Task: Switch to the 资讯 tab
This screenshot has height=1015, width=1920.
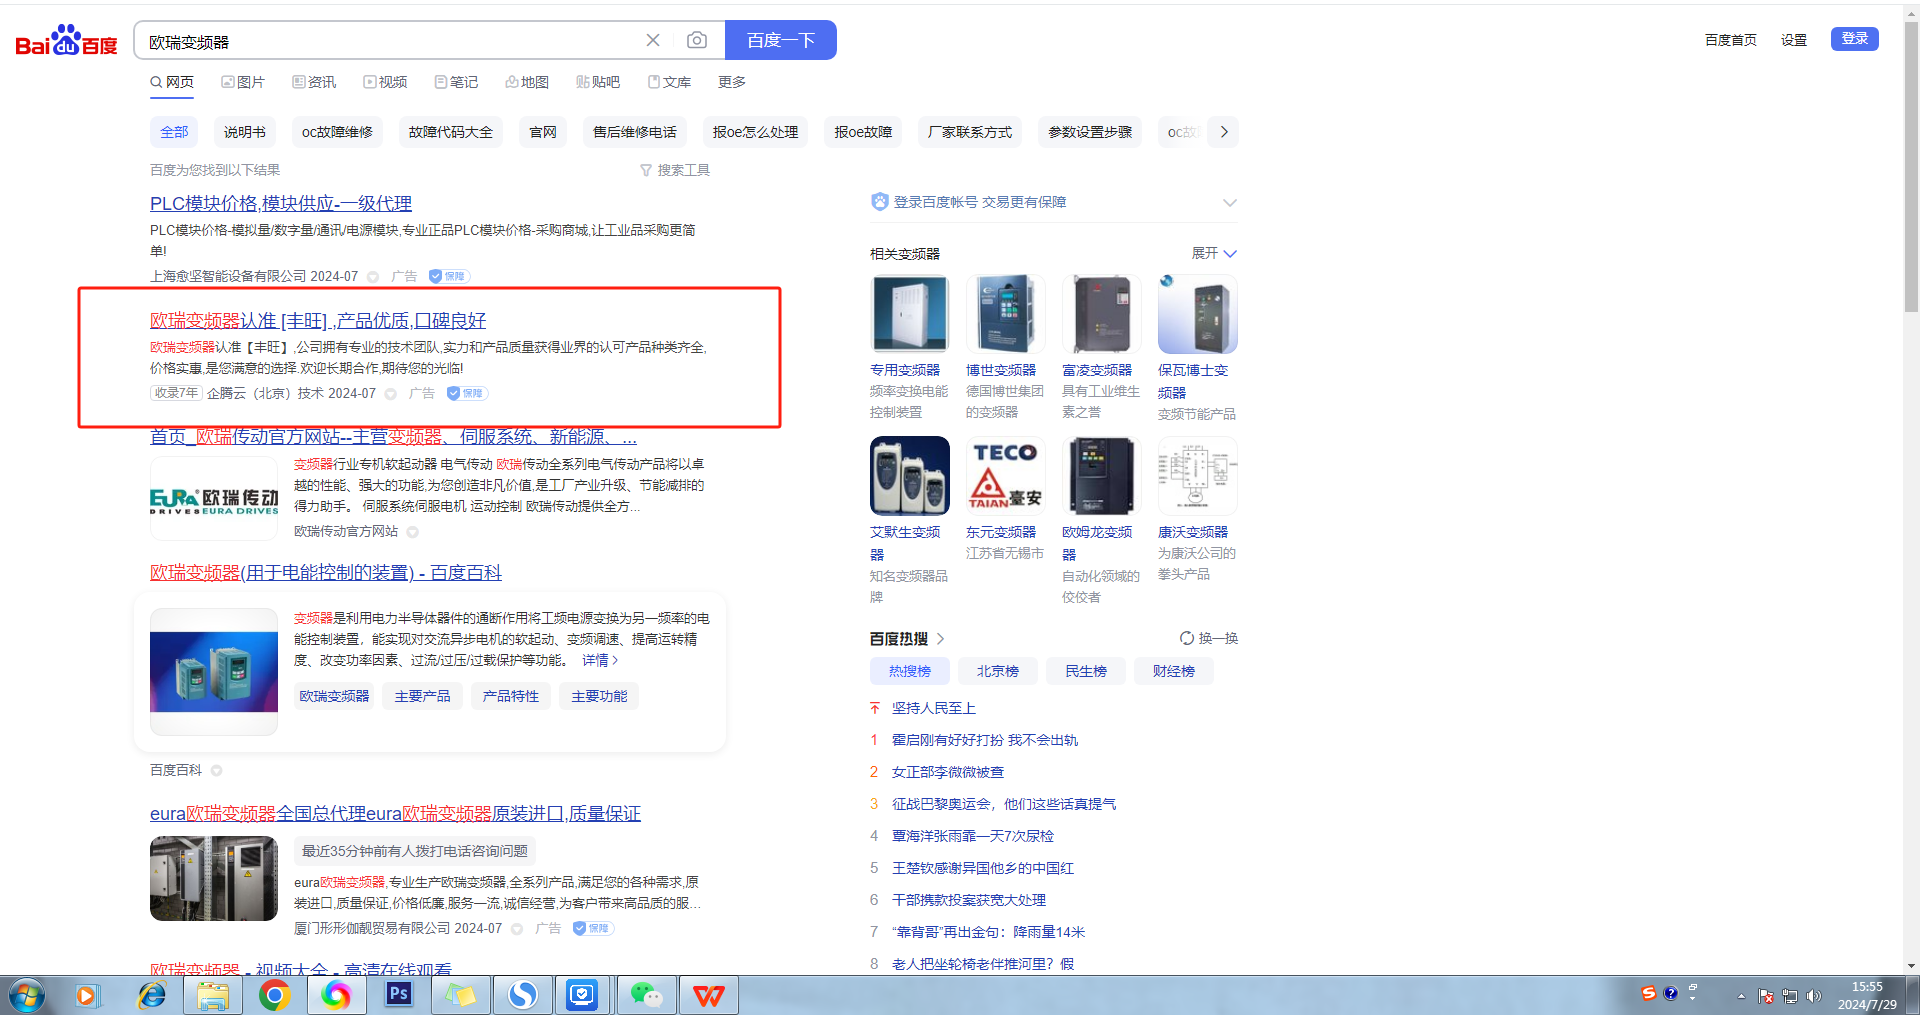Action: pos(314,82)
